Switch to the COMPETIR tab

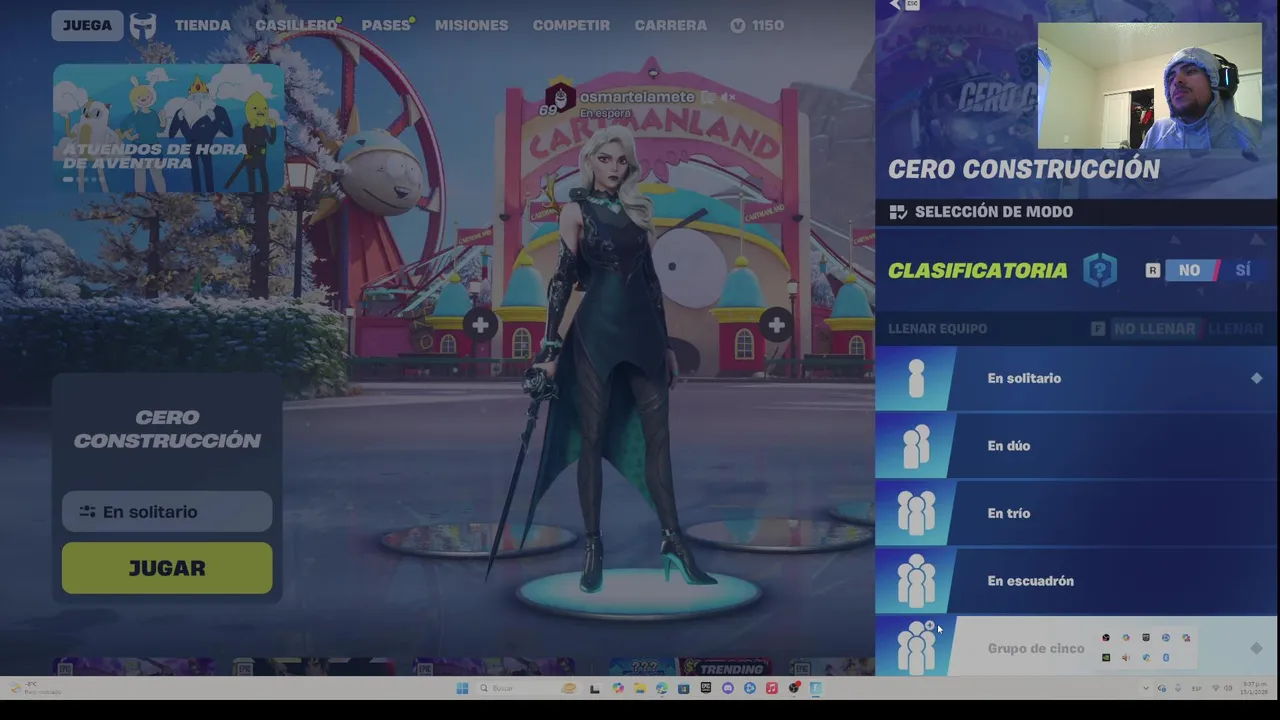click(x=571, y=25)
